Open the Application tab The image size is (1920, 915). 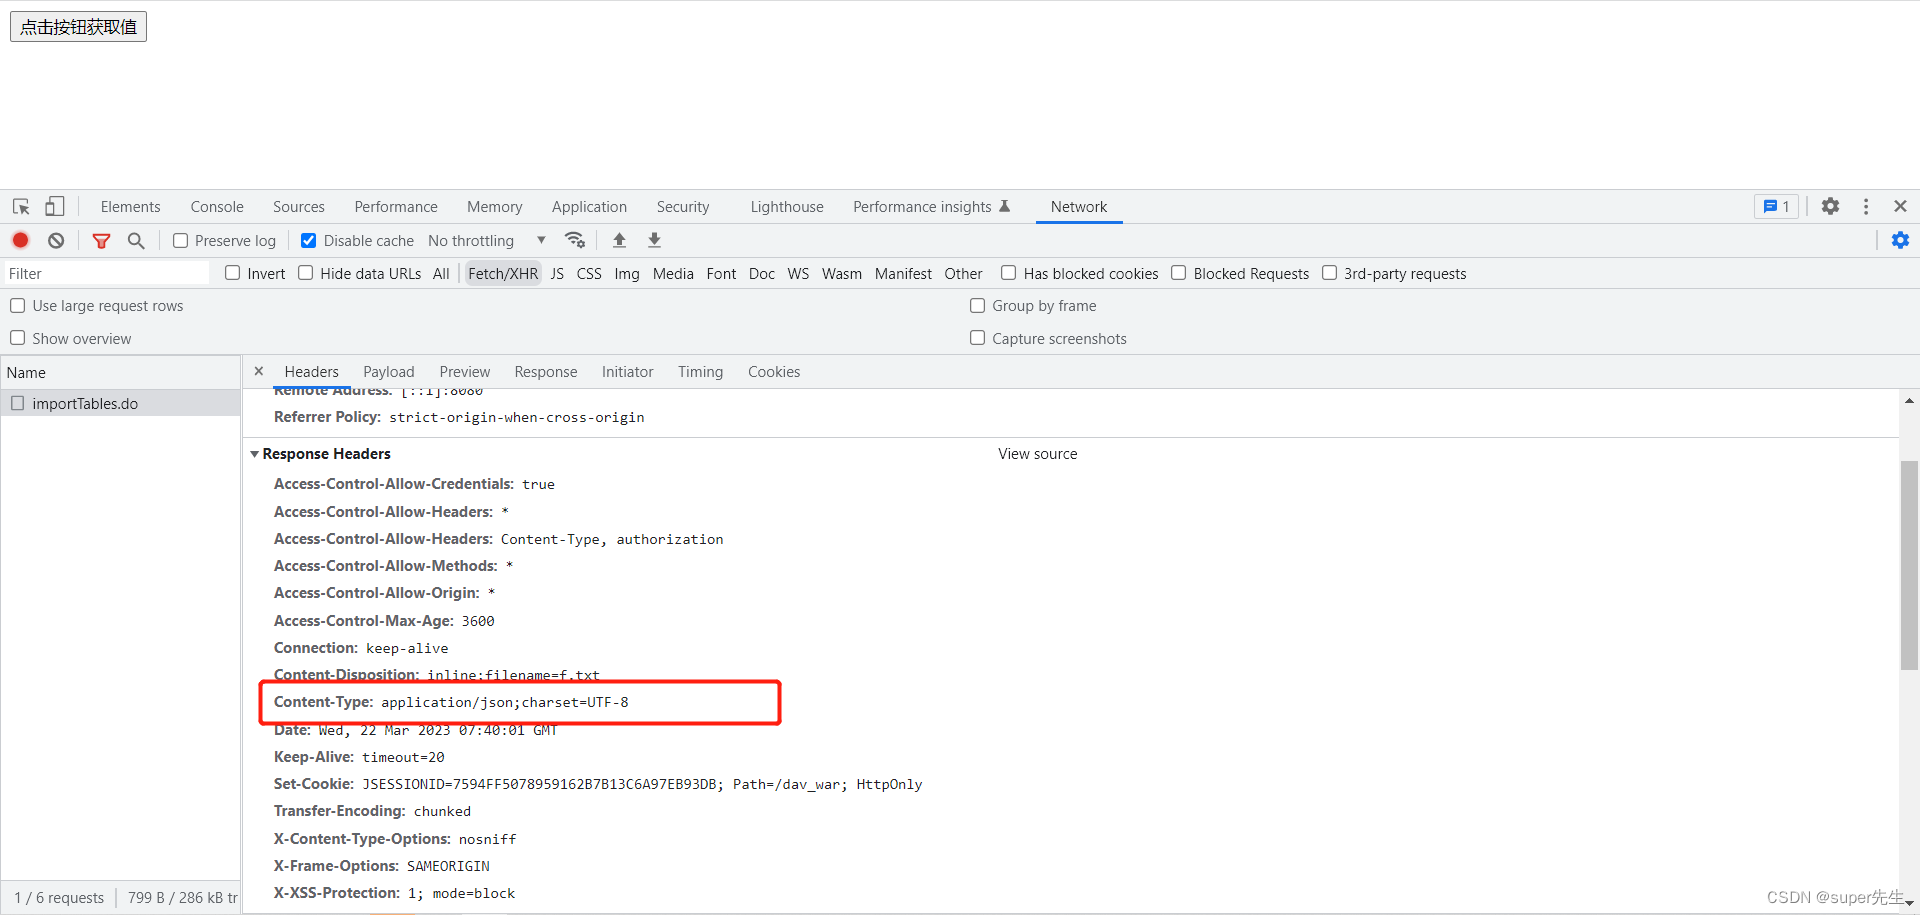pyautogui.click(x=589, y=206)
